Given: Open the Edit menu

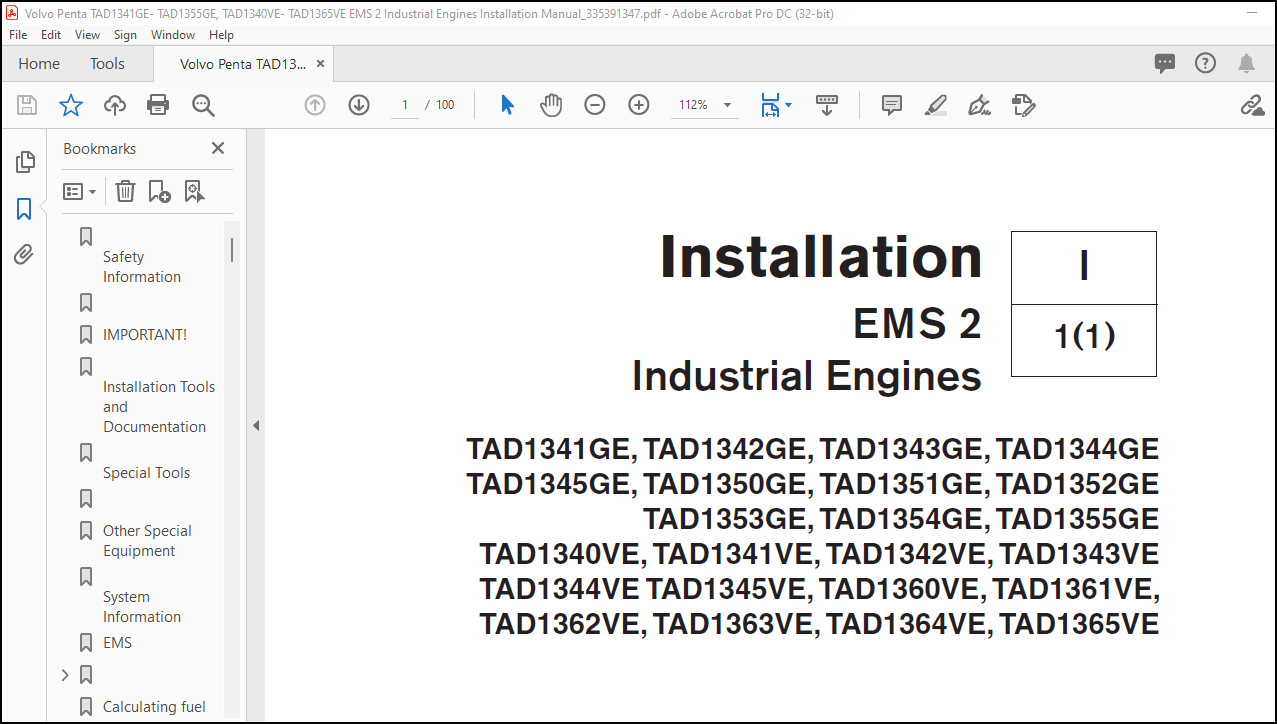Looking at the screenshot, I should pyautogui.click(x=51, y=34).
